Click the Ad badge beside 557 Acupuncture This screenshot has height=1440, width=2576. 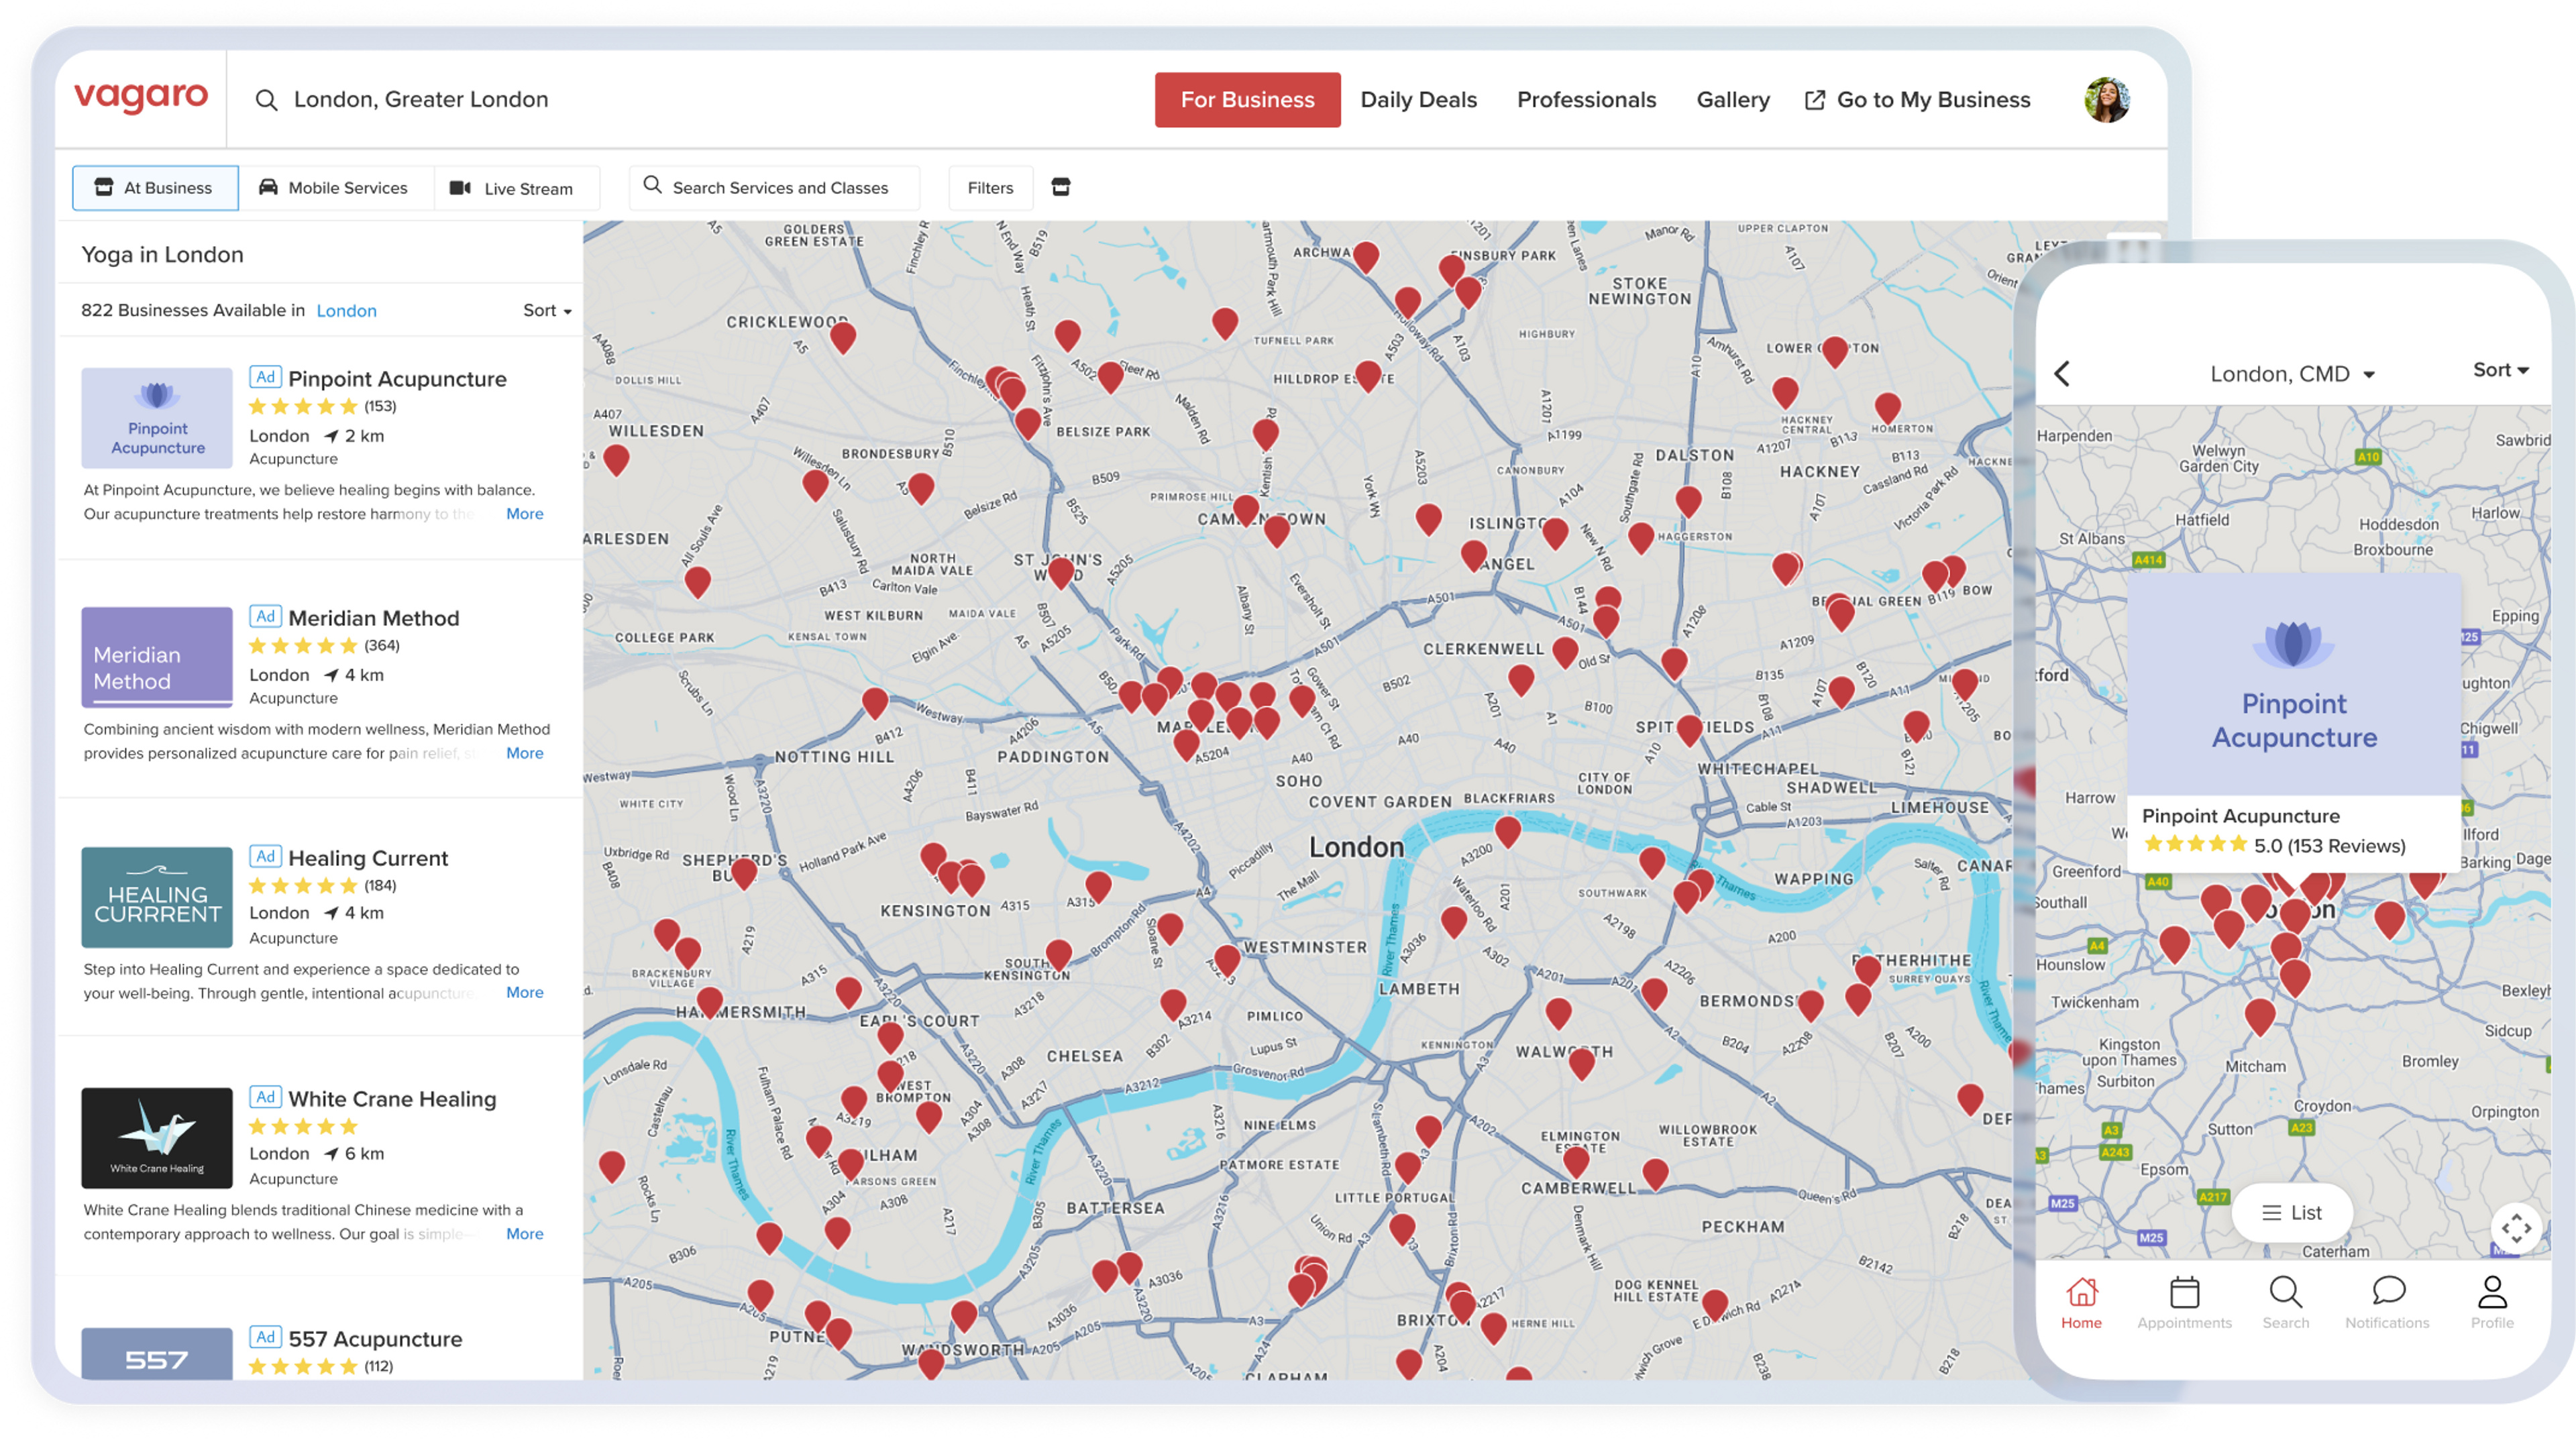pyautogui.click(x=265, y=1337)
